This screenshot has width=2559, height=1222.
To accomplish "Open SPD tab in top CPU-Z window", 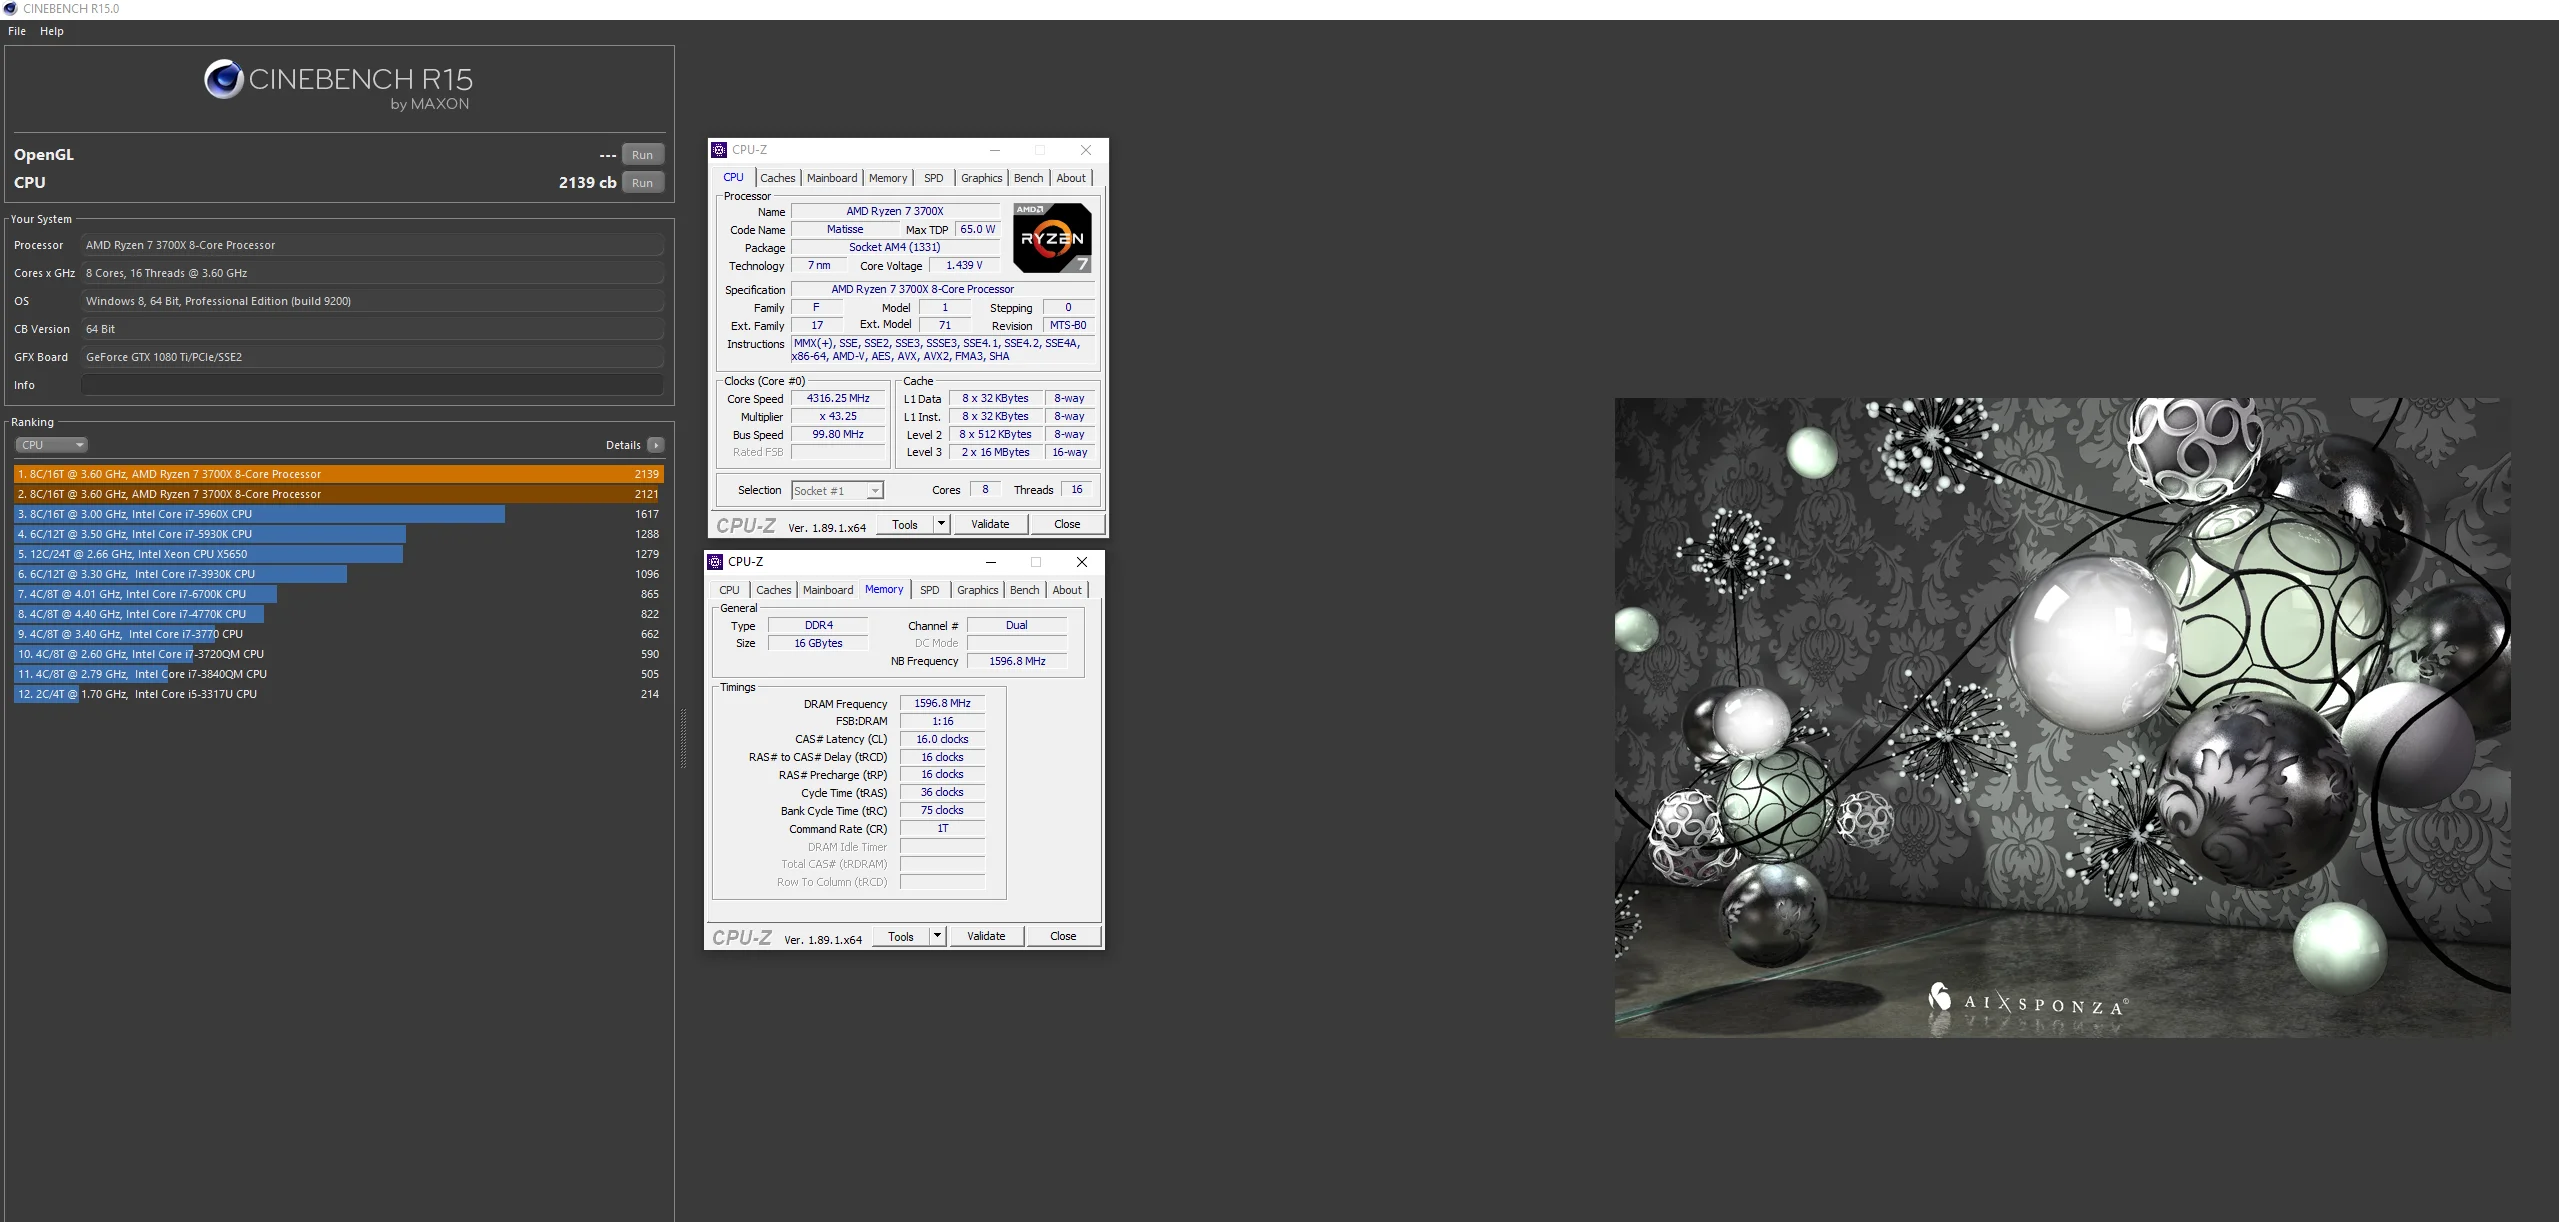I will pos(933,178).
